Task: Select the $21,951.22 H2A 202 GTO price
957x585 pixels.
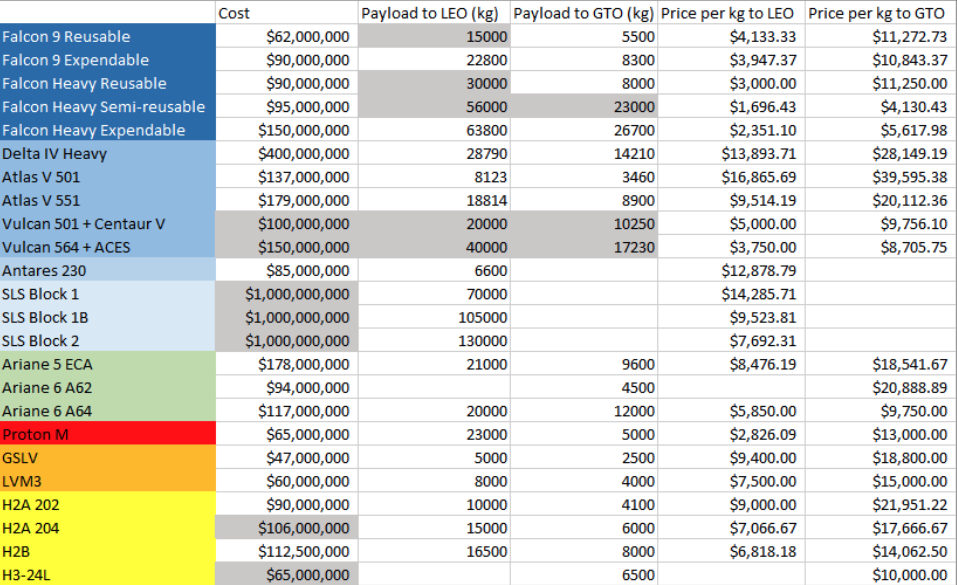Action: [x=881, y=504]
